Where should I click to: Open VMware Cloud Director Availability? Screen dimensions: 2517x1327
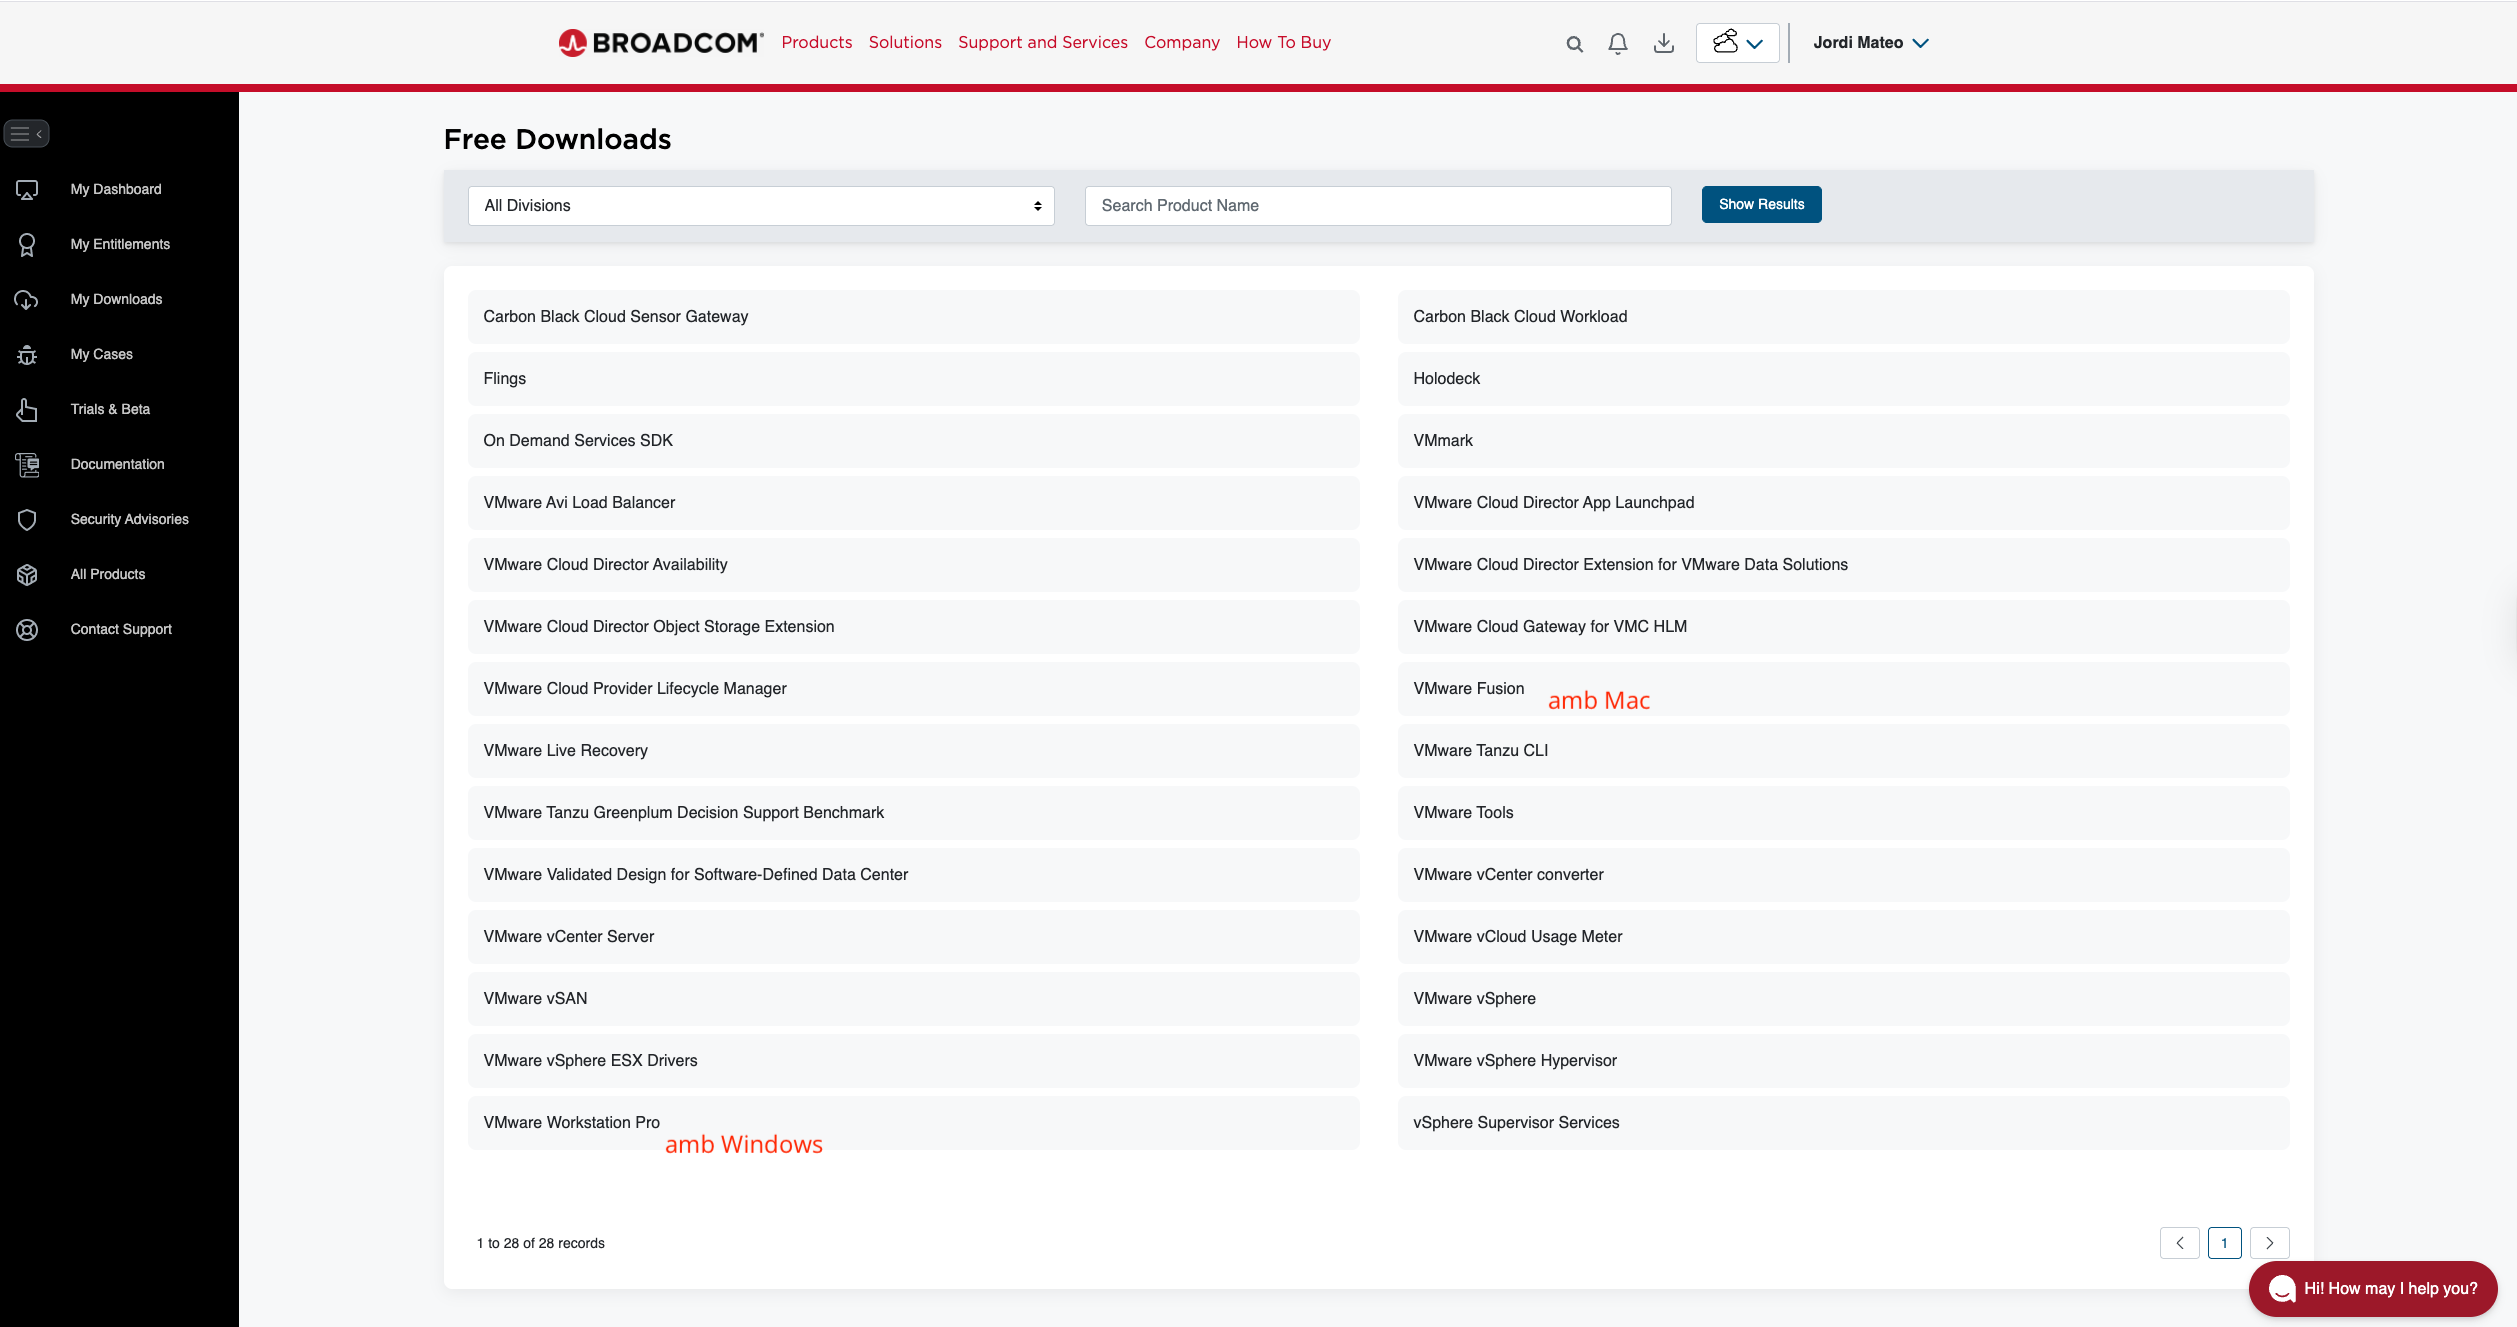[x=913, y=565]
